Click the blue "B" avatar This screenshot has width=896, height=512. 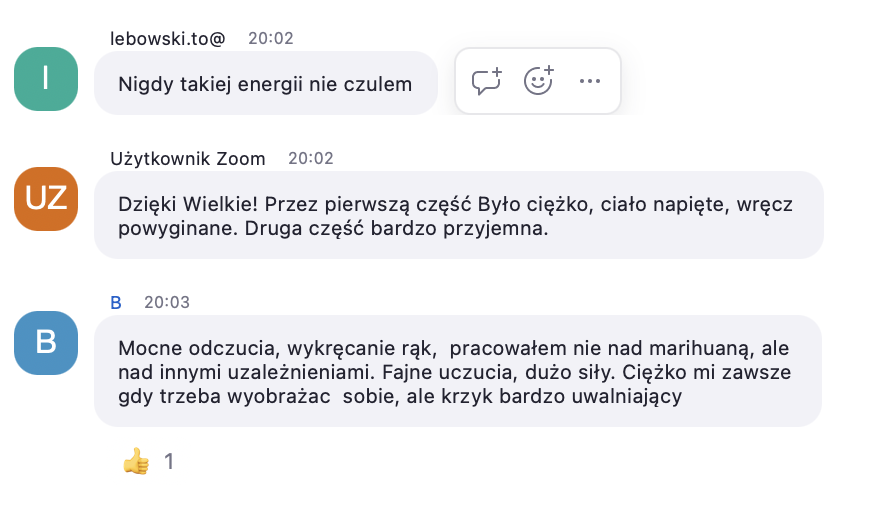click(x=46, y=343)
